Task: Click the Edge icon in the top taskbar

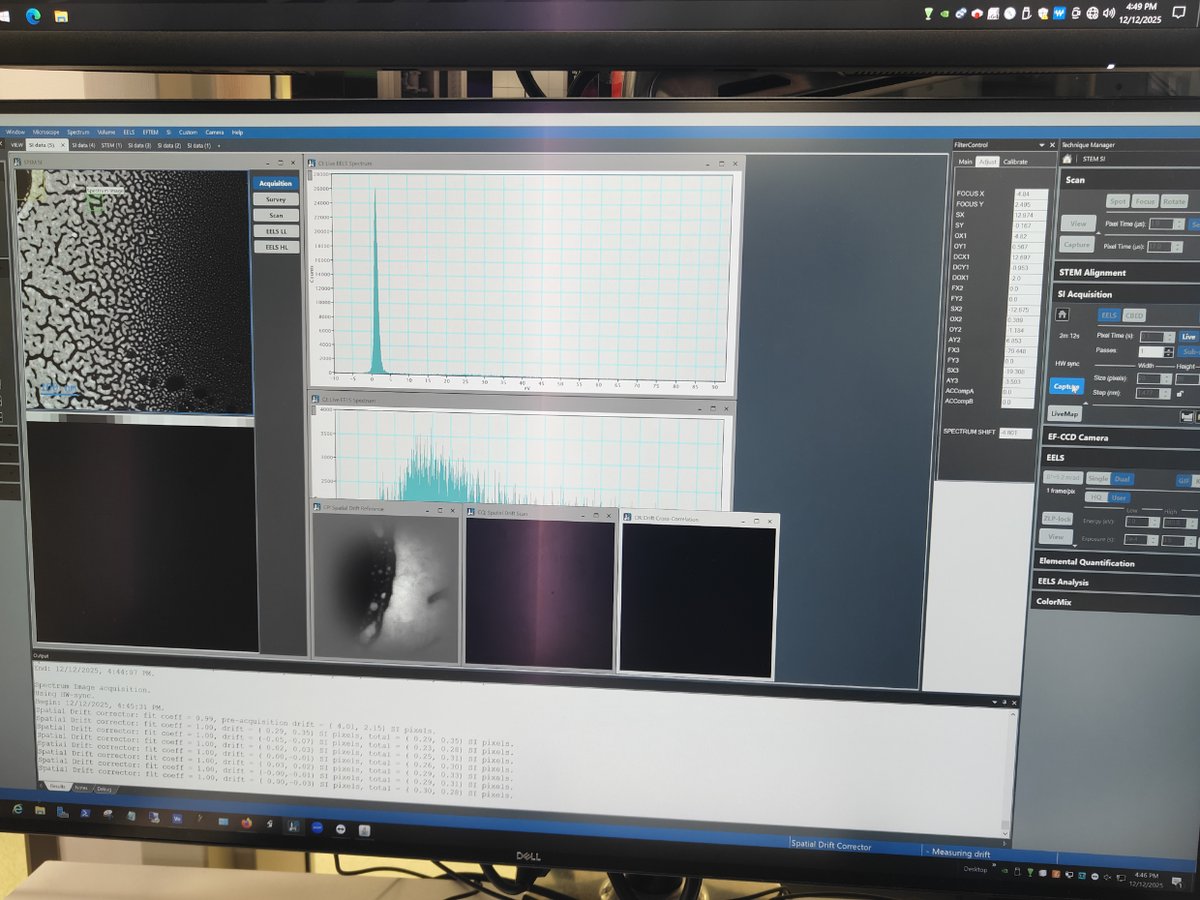Action: coord(33,16)
